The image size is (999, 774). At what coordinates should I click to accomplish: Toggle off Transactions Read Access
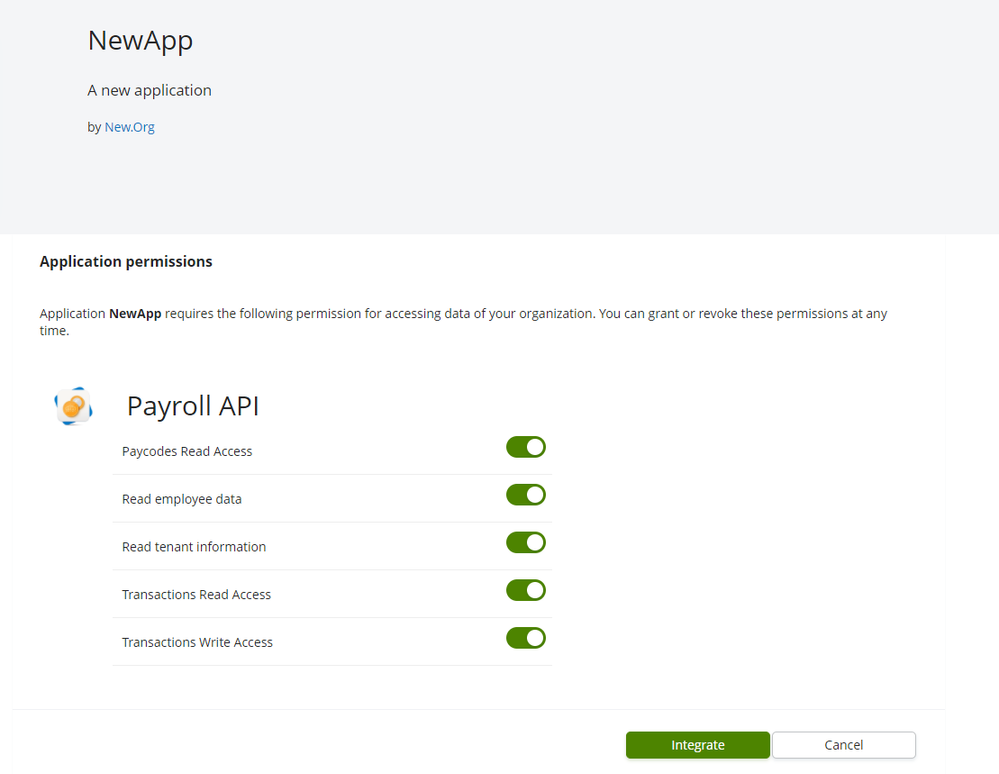coord(525,590)
